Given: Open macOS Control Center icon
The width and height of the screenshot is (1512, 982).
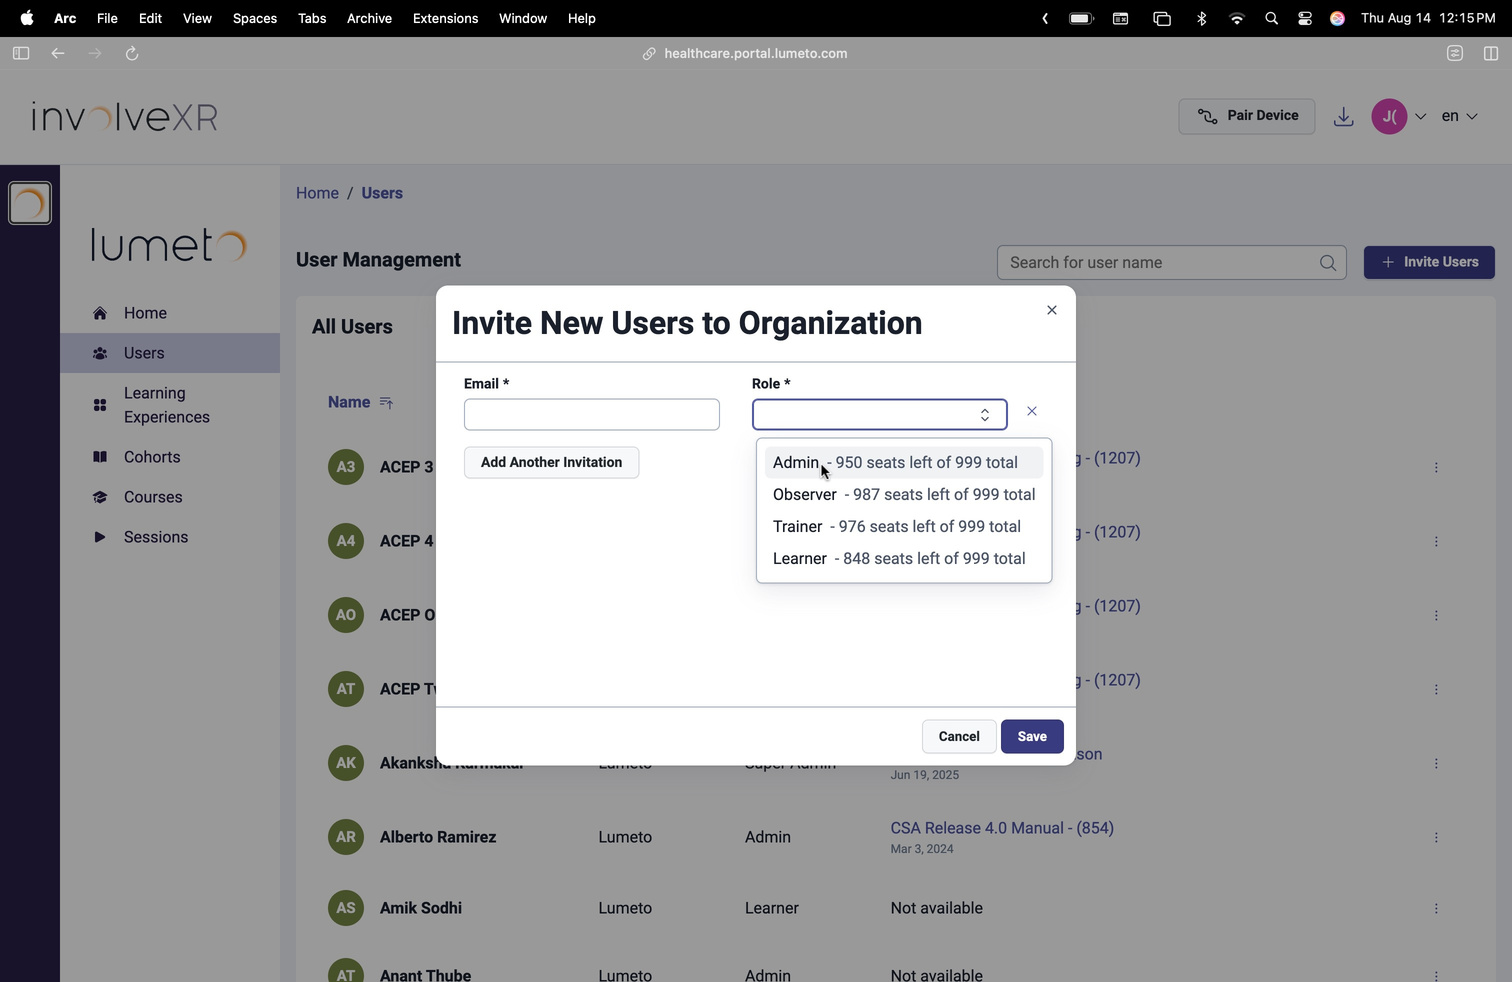Looking at the screenshot, I should tap(1305, 18).
